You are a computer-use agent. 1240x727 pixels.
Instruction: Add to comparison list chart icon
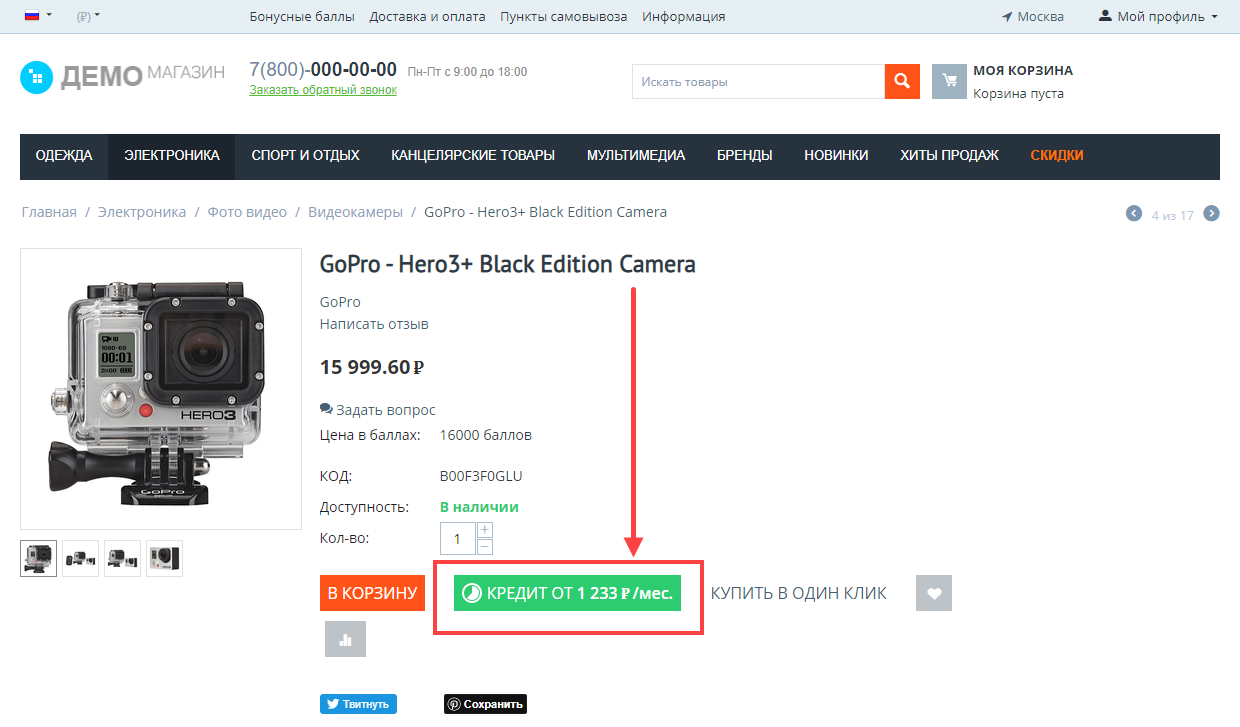tap(345, 639)
